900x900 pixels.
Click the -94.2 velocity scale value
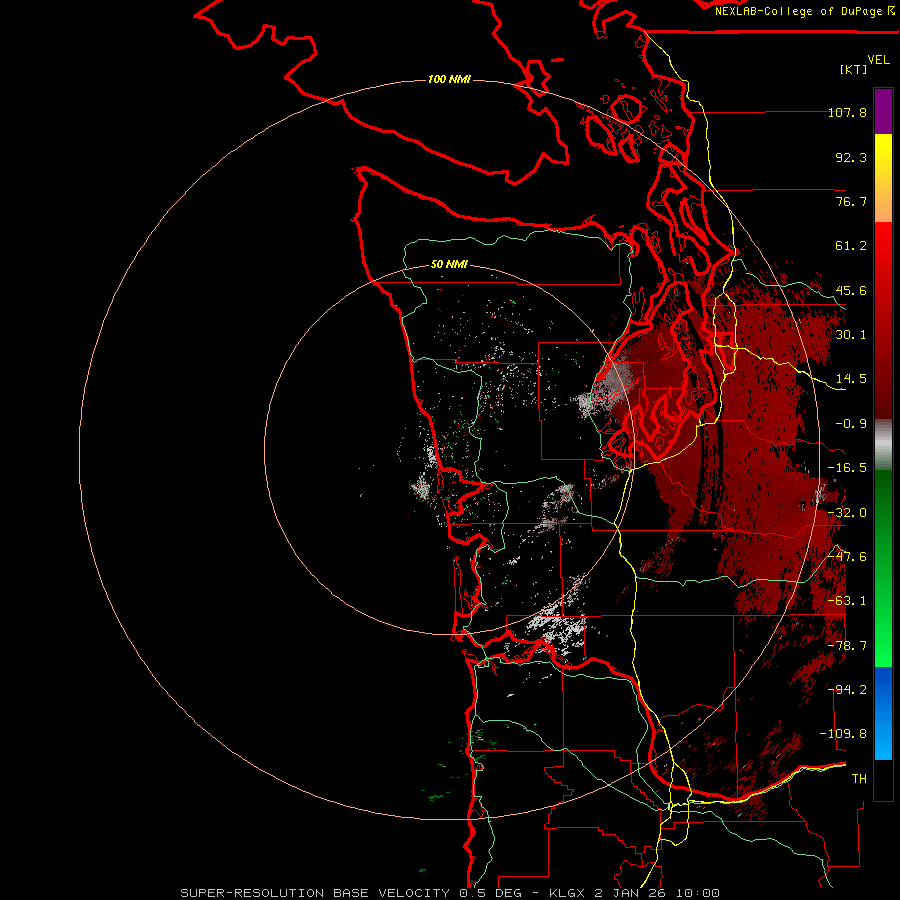pos(847,690)
